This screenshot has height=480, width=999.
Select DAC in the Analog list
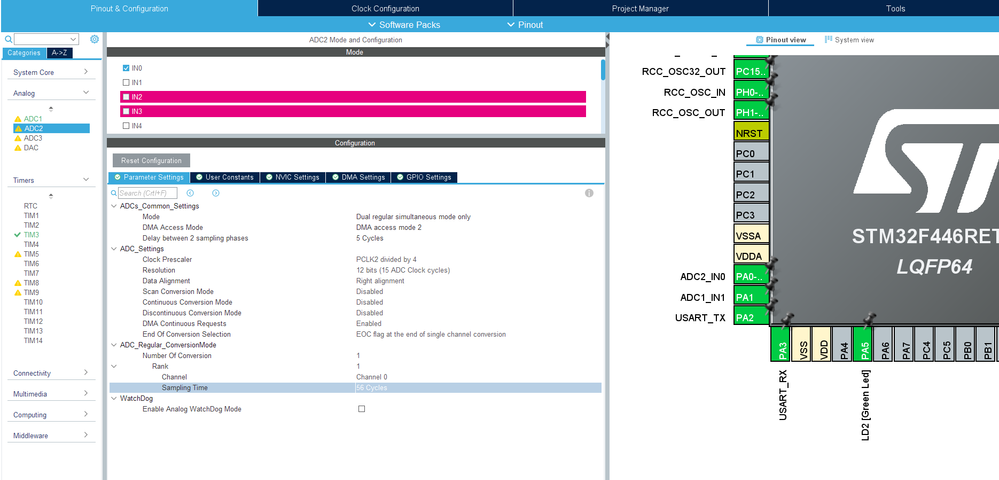(31, 147)
